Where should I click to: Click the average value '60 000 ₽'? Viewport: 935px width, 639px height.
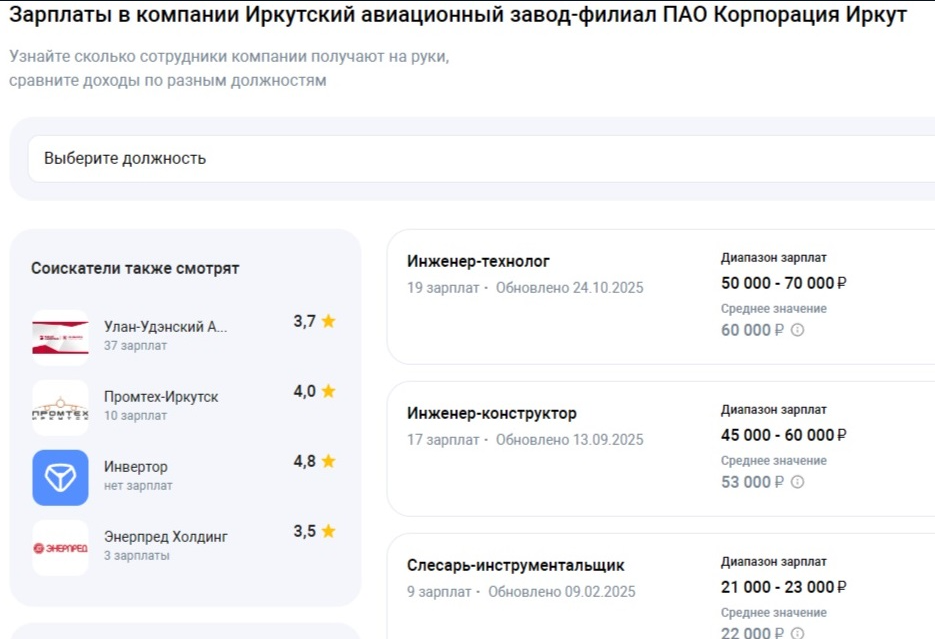[x=752, y=330]
